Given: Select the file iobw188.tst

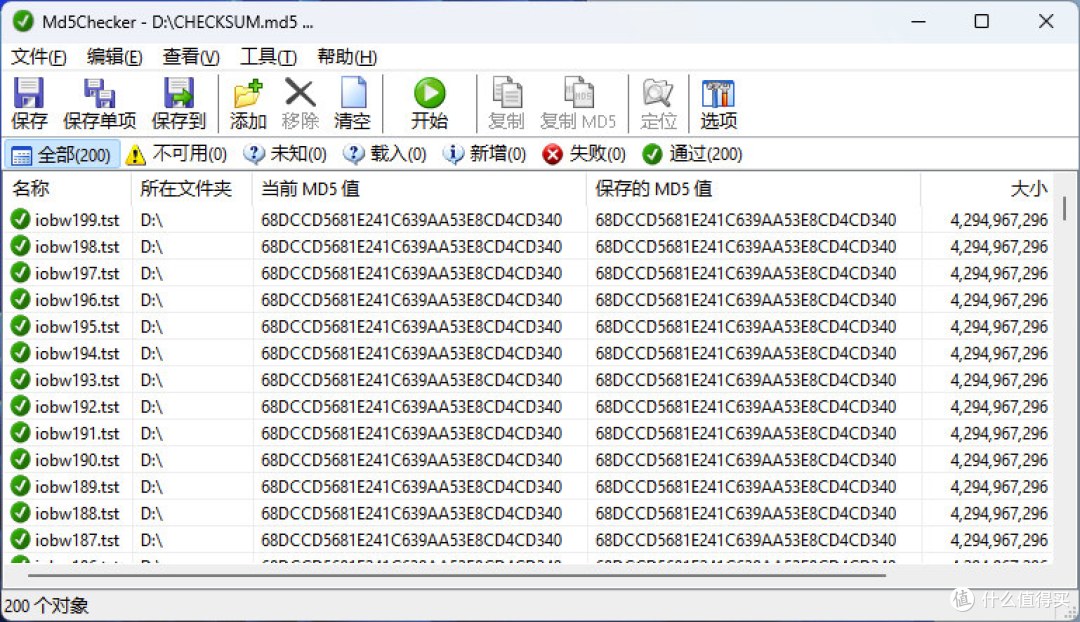Looking at the screenshot, I should (76, 513).
